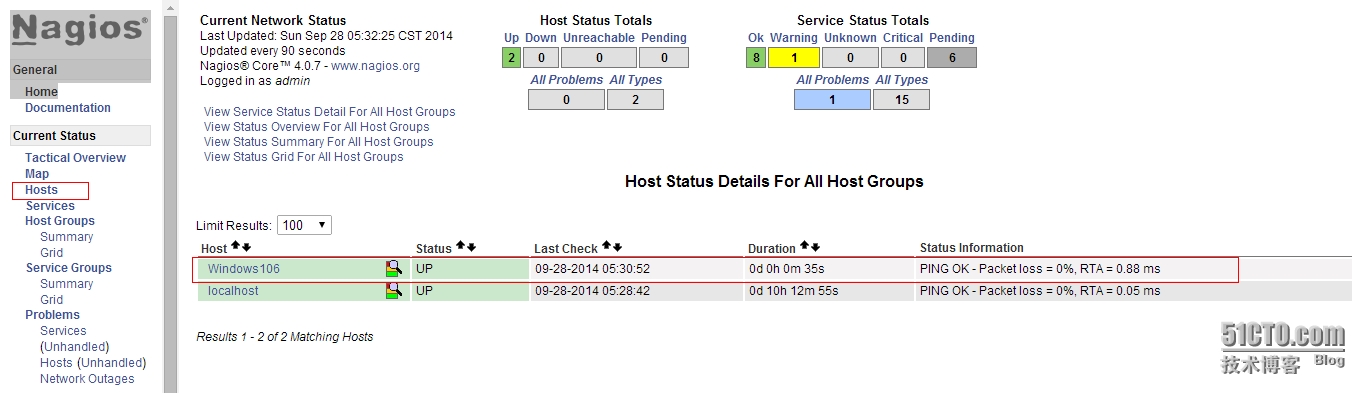Open the Windows106 host link
The height and width of the screenshot is (393, 1364).
click(x=244, y=269)
